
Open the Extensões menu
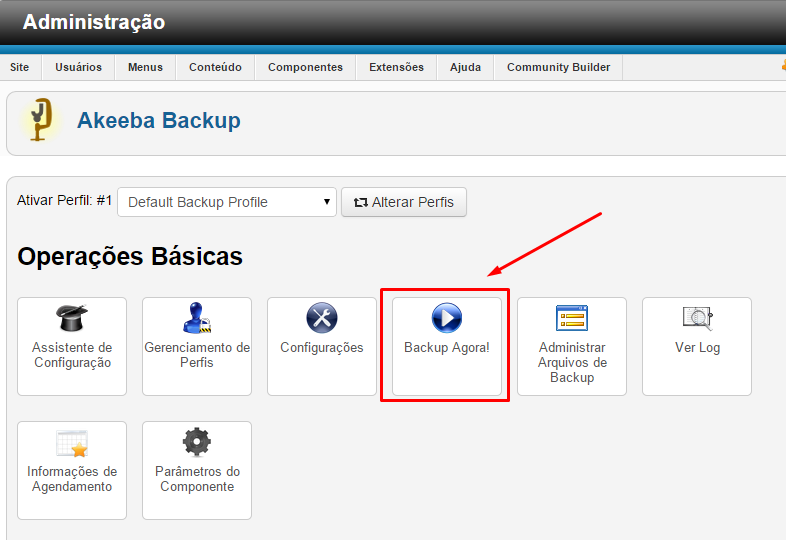(397, 67)
